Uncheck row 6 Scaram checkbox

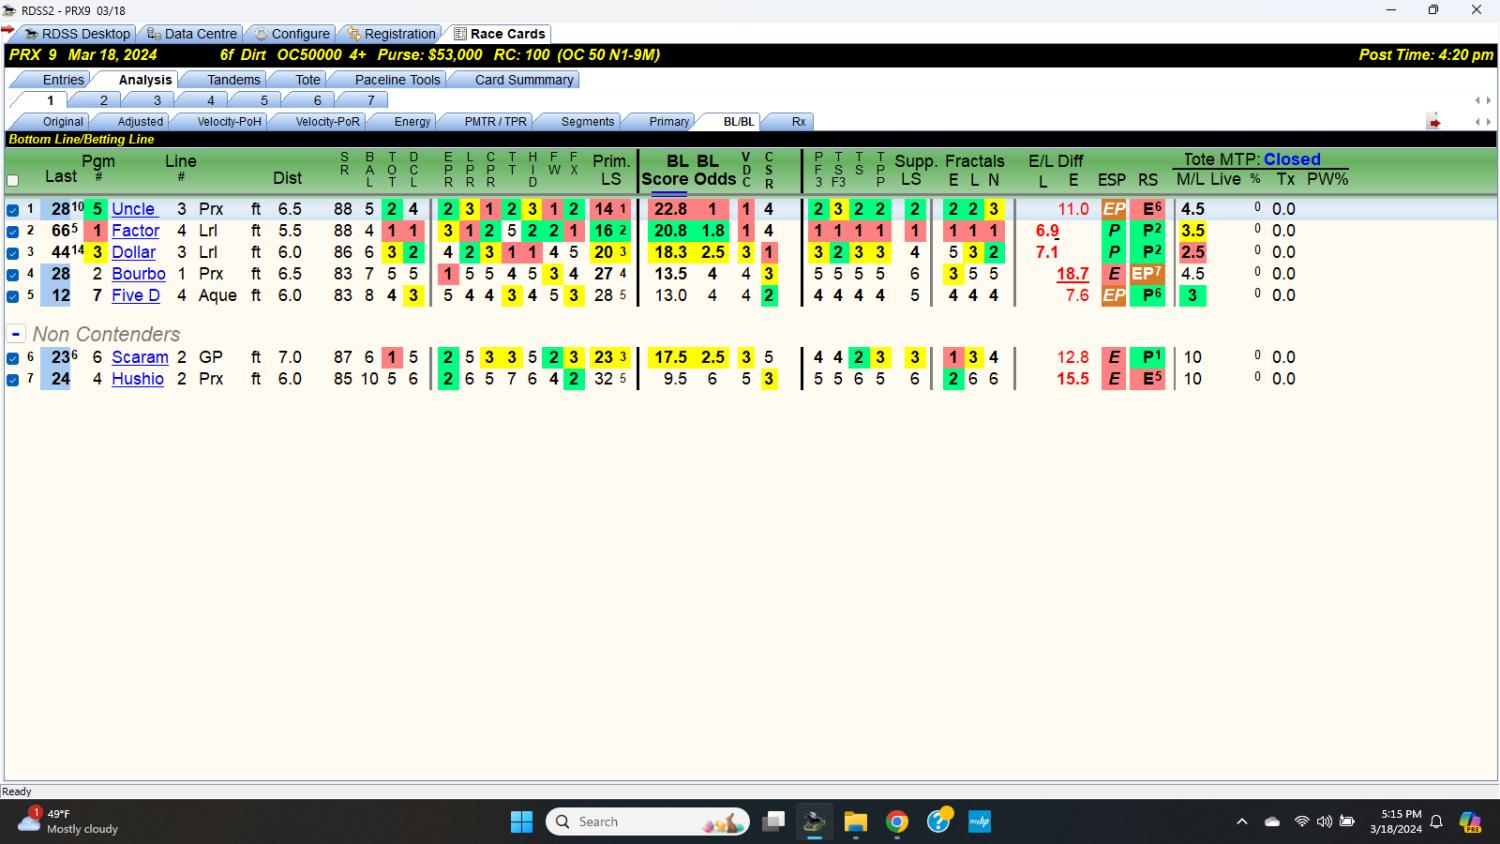[x=13, y=358]
